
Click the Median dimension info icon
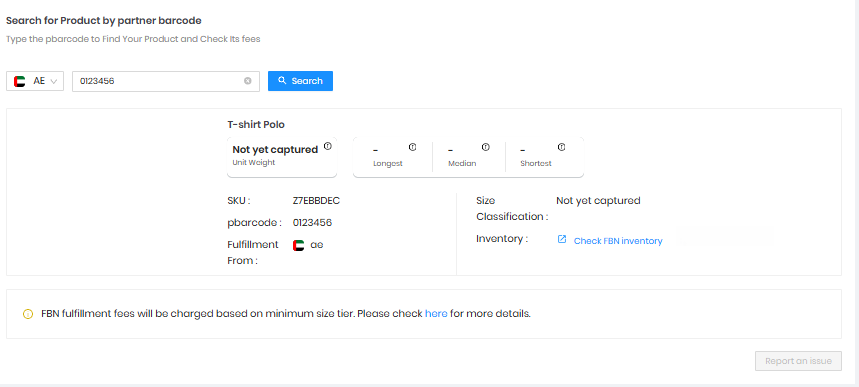pyautogui.click(x=485, y=147)
